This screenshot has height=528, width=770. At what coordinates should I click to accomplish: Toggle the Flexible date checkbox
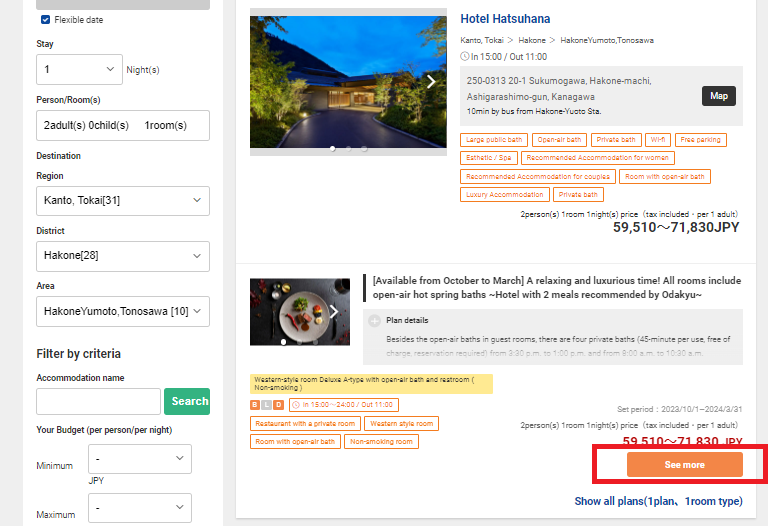point(46,20)
